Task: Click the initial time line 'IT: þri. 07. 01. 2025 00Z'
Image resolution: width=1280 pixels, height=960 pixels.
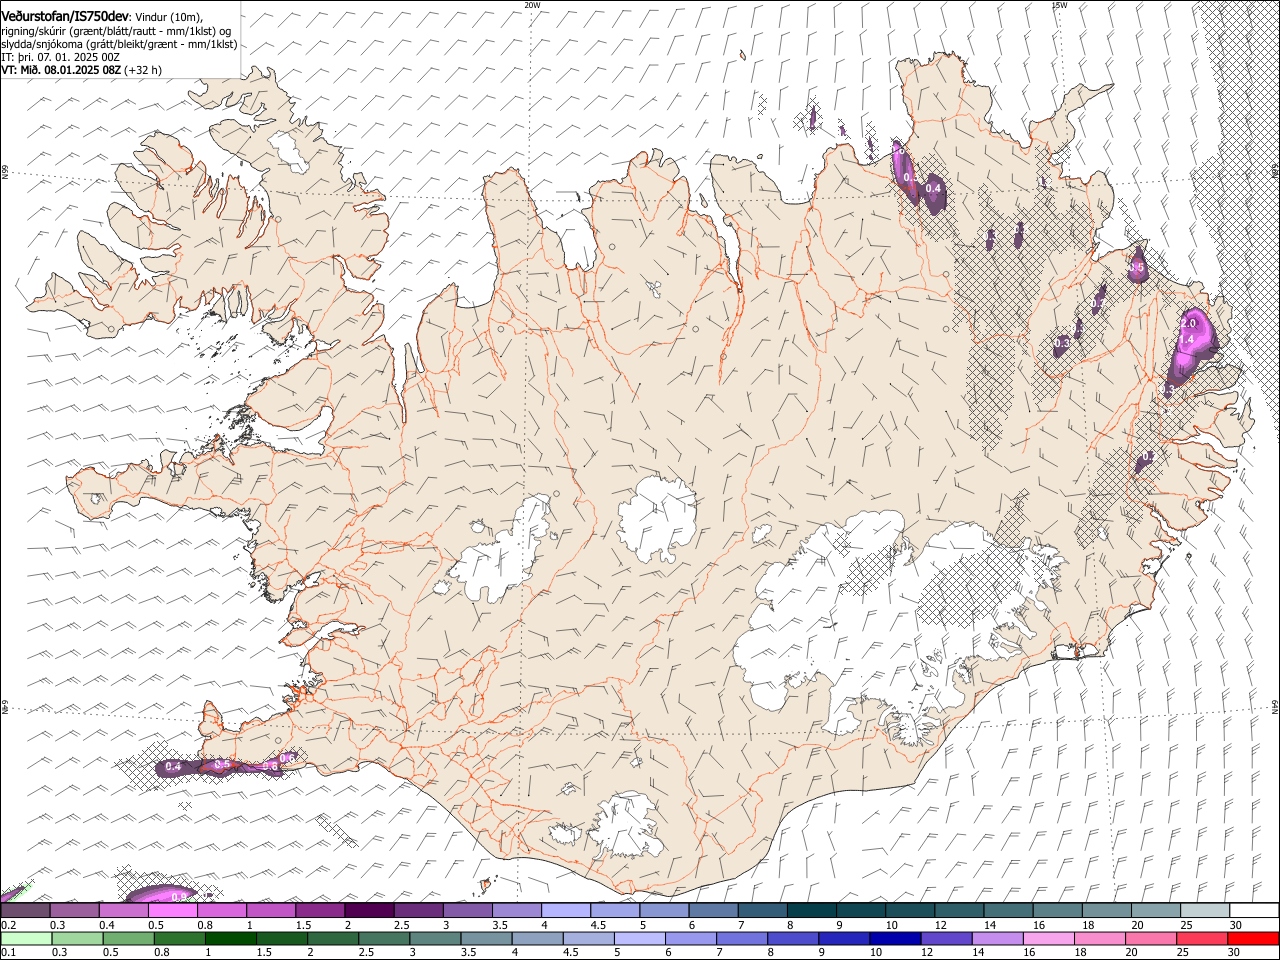Action: tap(61, 57)
